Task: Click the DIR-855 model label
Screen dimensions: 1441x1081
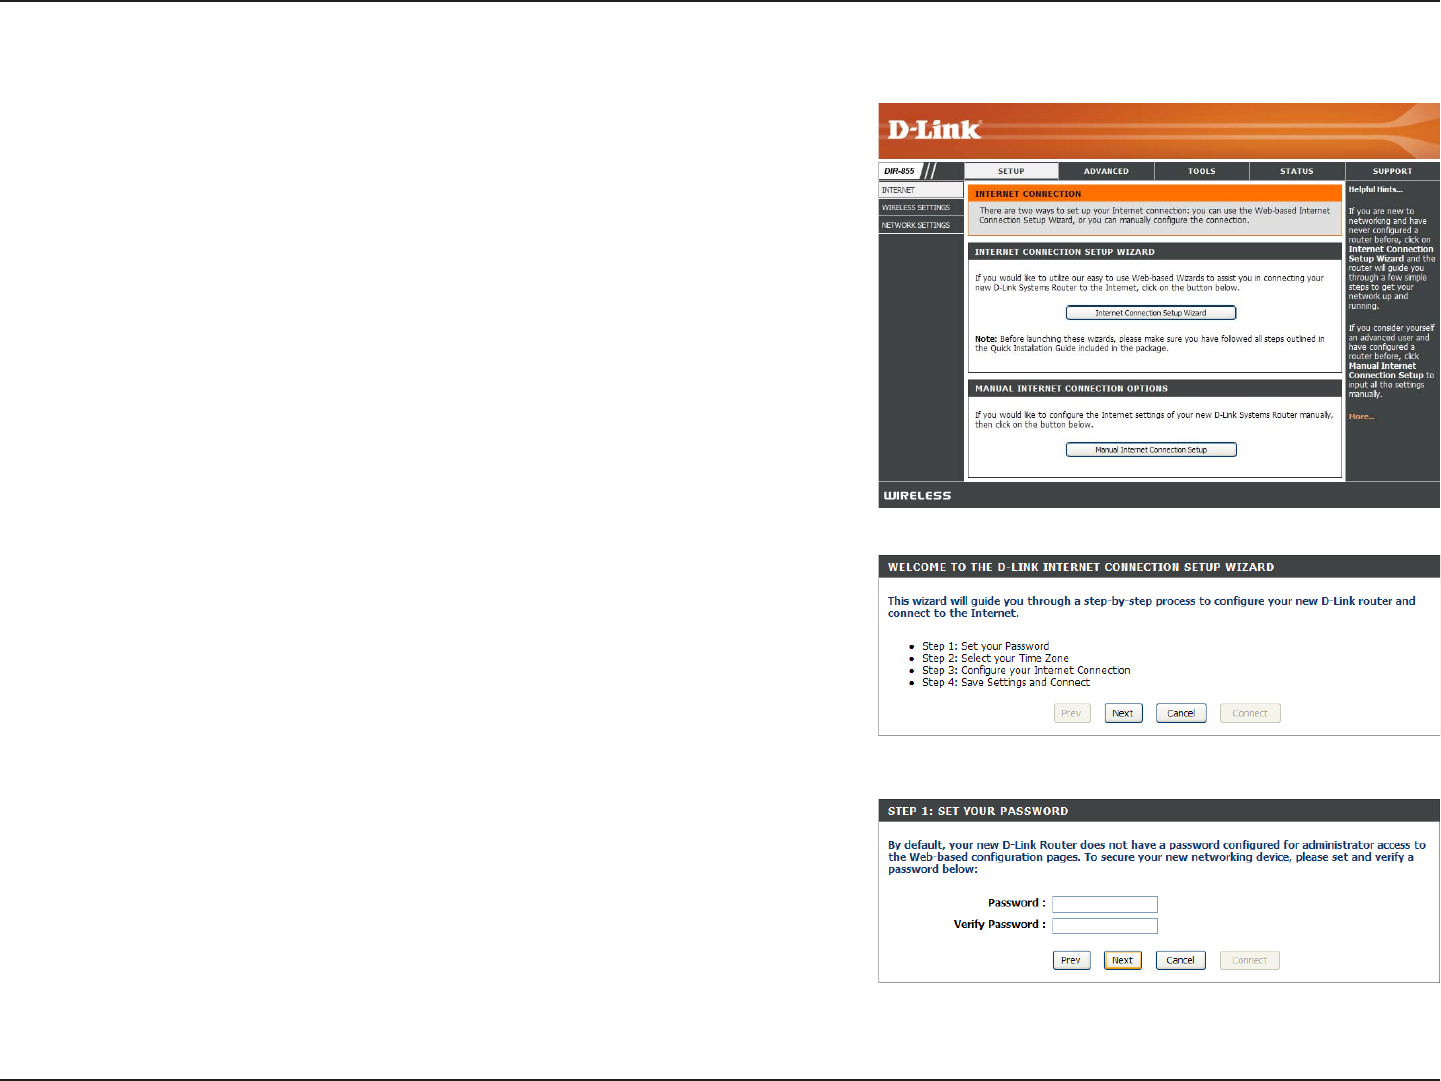Action: tap(899, 171)
